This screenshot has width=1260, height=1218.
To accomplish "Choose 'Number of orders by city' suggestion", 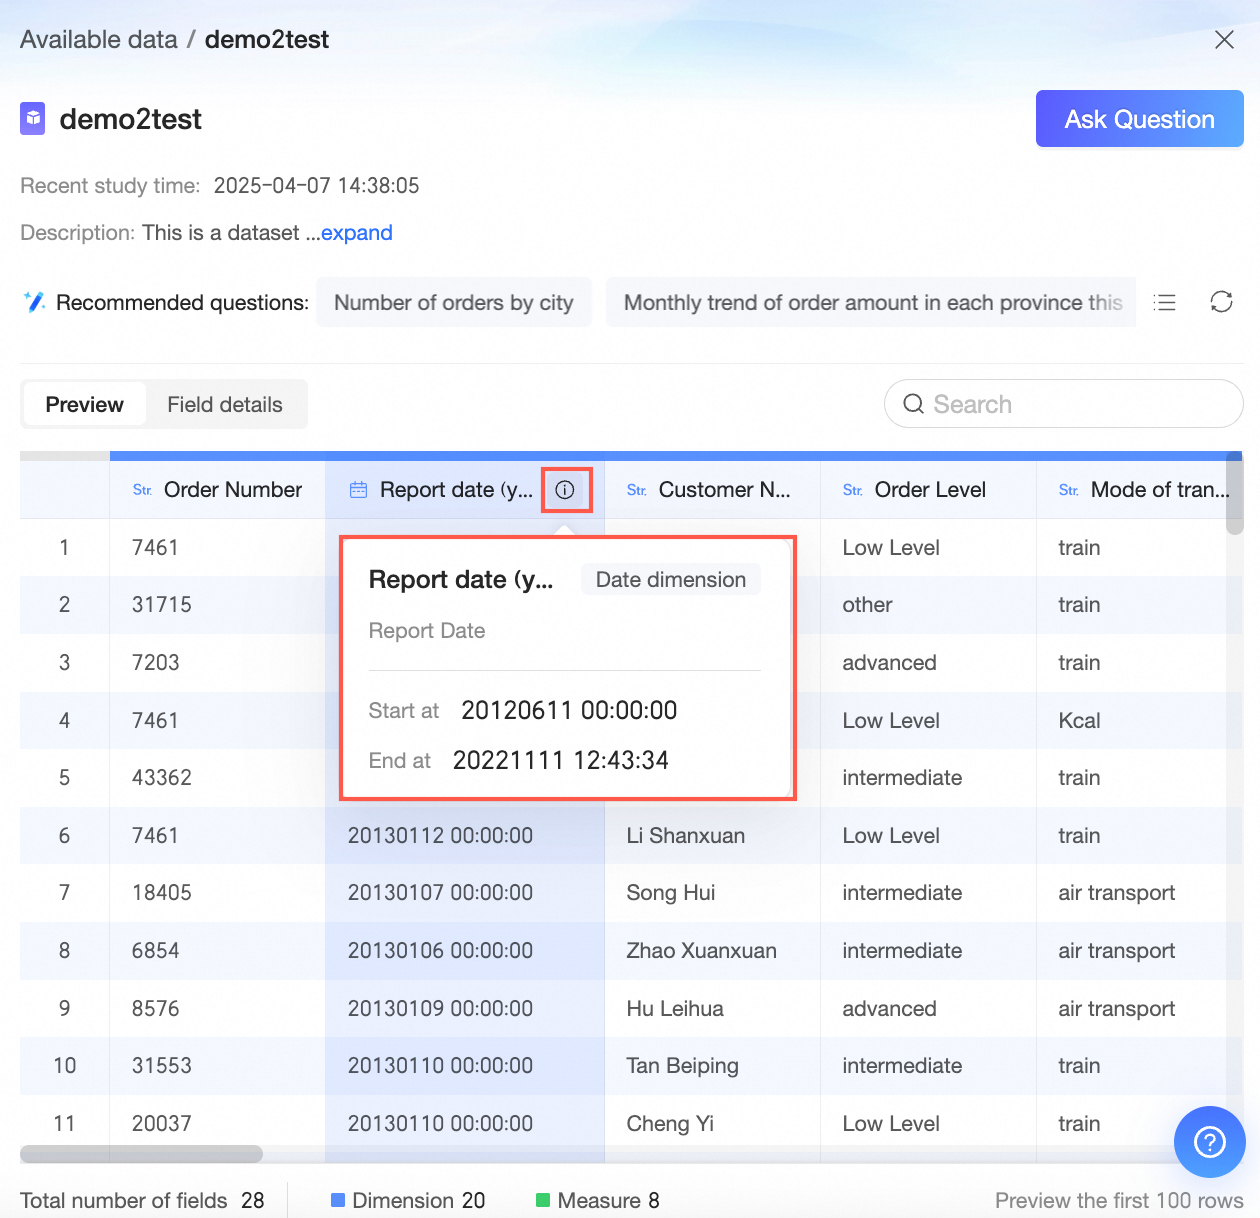I will pos(453,302).
